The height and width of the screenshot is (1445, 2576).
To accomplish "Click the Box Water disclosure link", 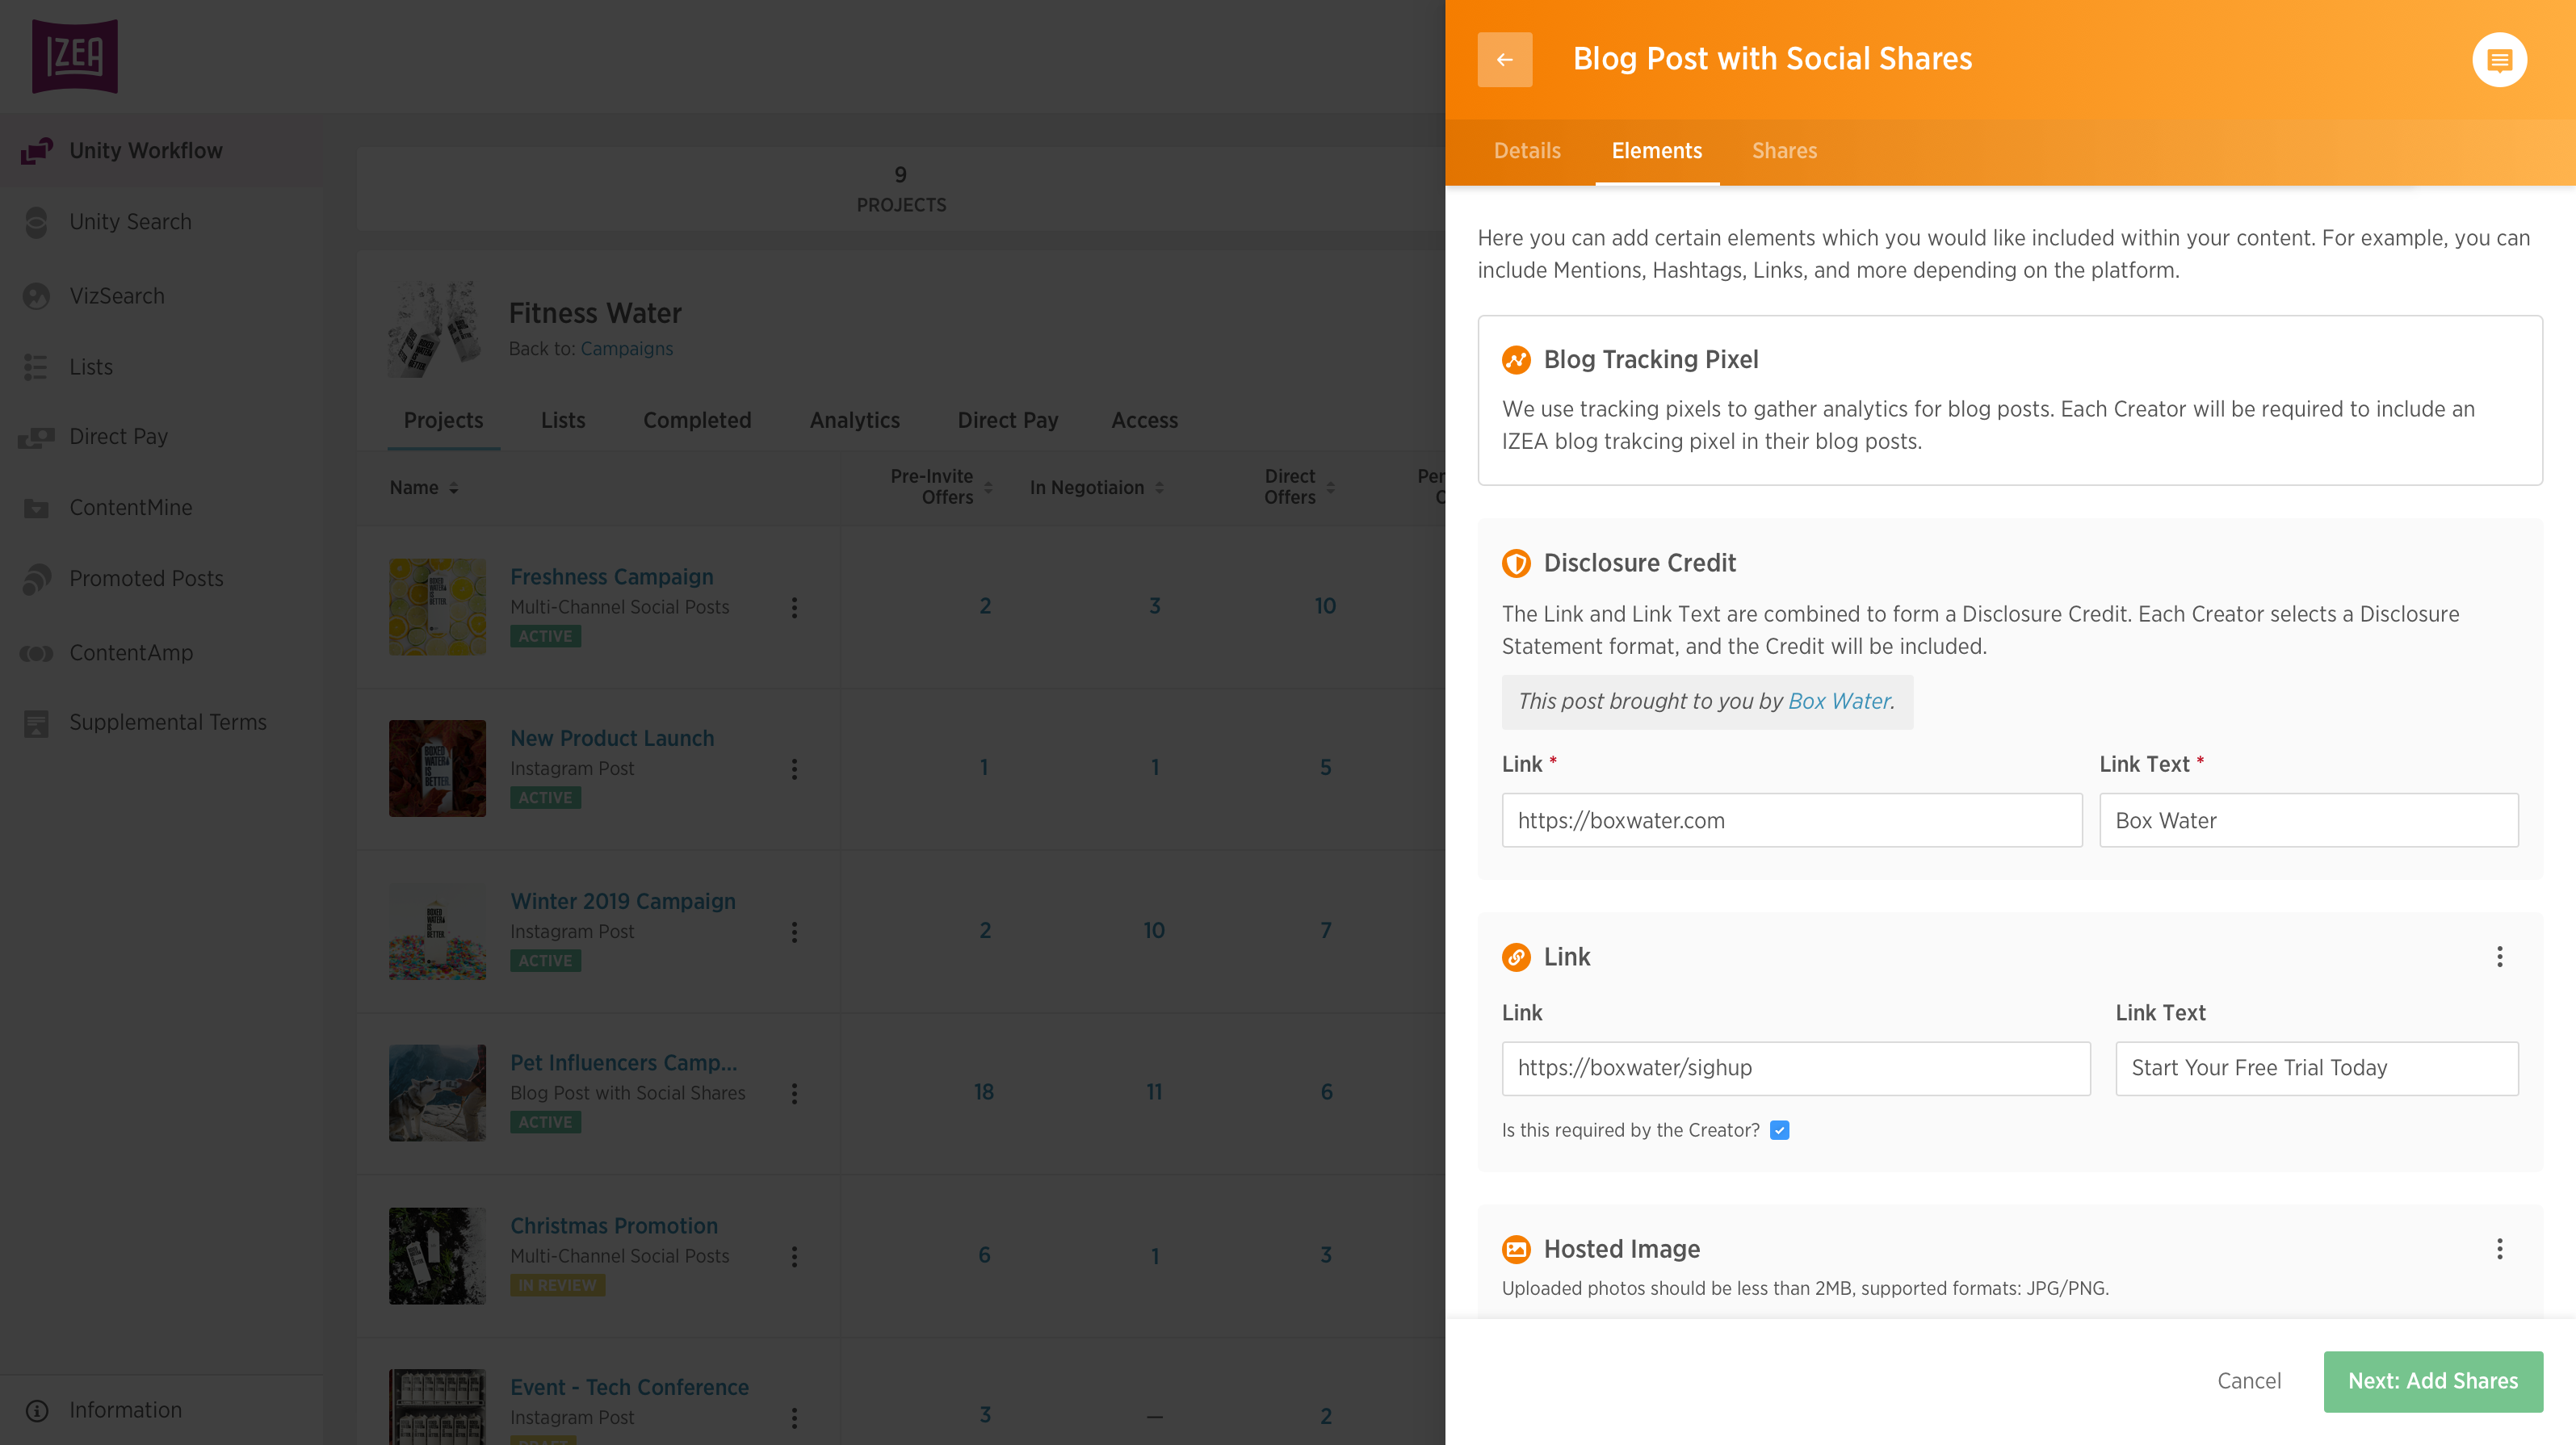I will [x=1839, y=701].
